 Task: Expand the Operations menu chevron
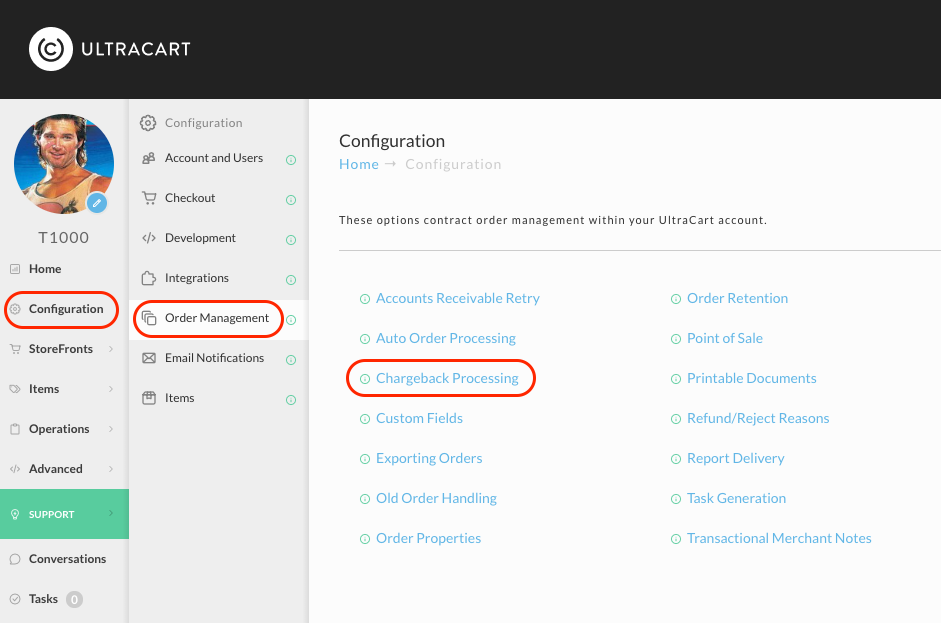pos(111,429)
